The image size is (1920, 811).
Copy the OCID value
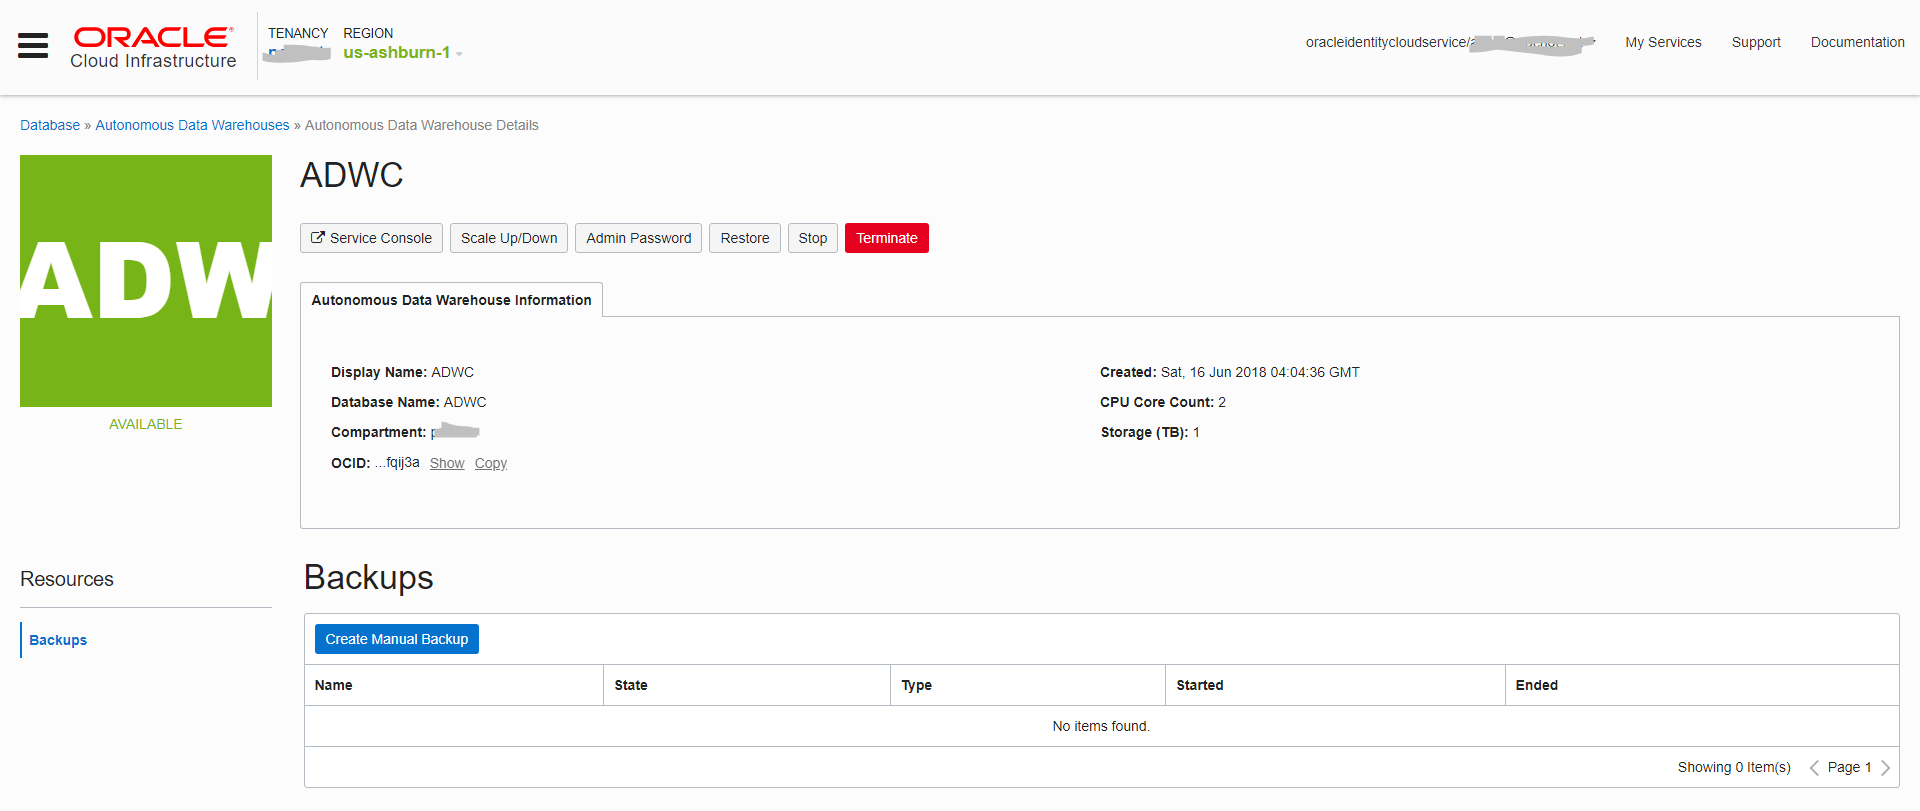tap(491, 463)
